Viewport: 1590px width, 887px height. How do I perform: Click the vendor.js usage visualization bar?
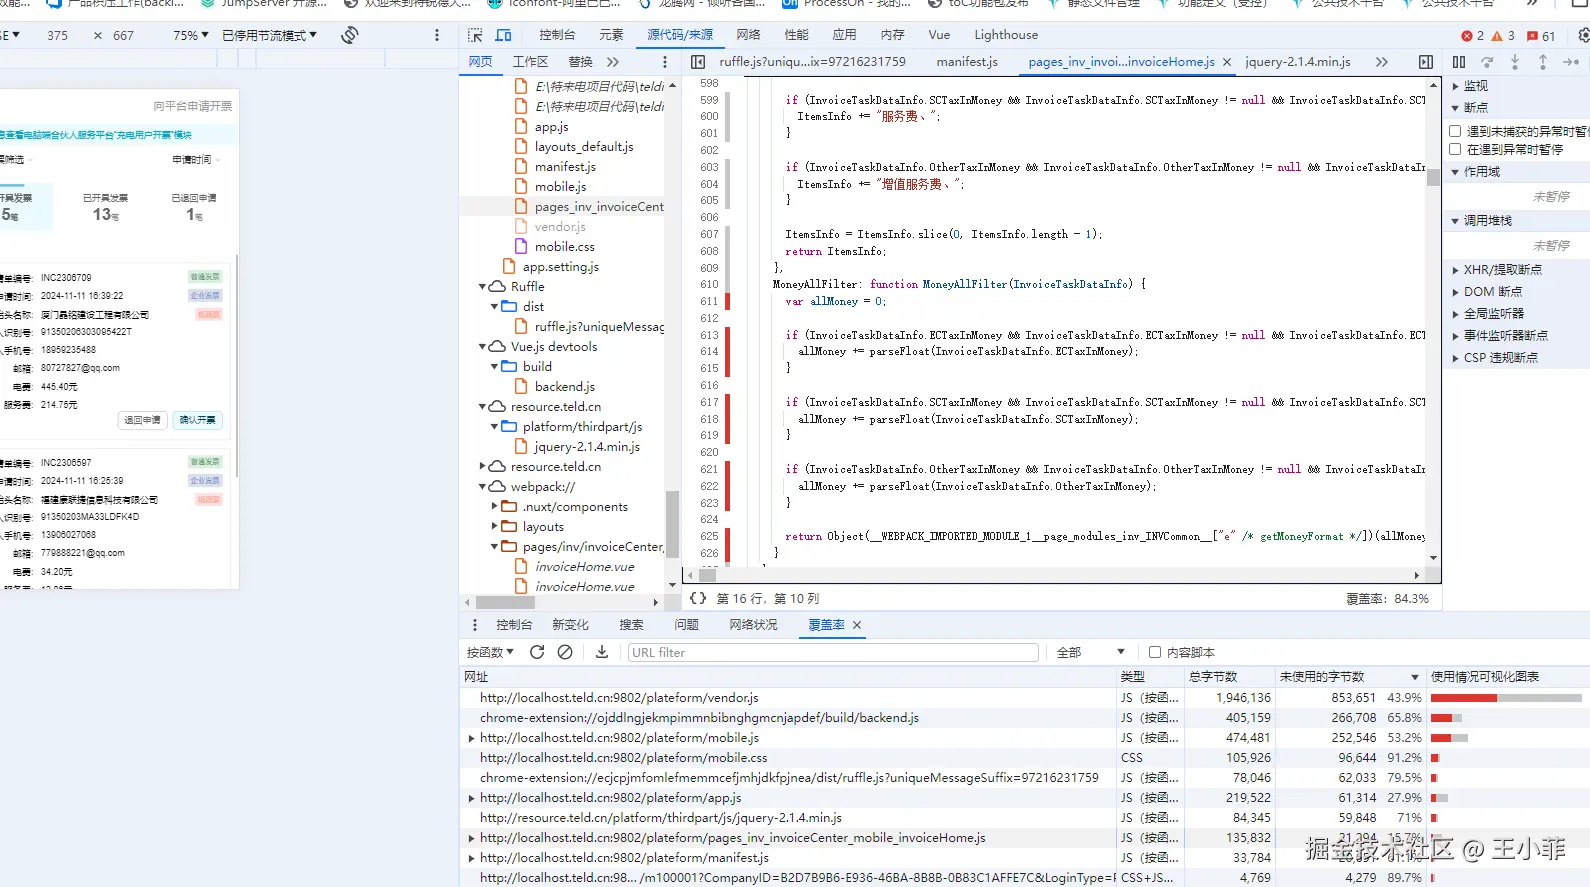[x=1505, y=698]
